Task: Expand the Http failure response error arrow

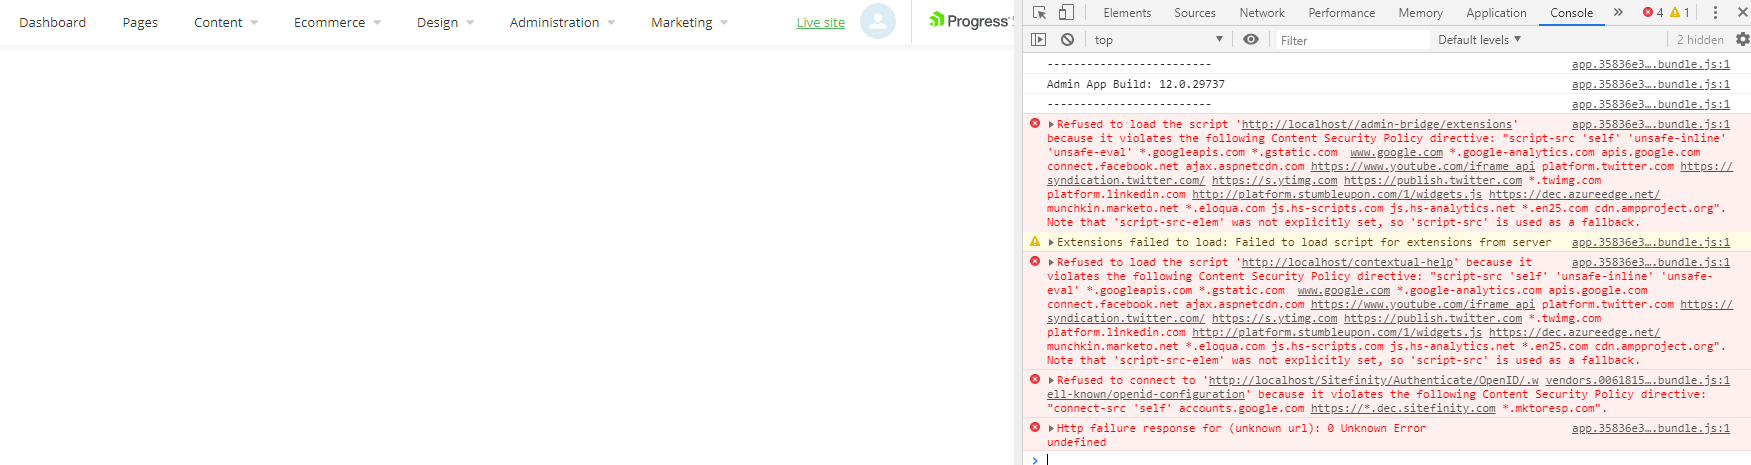Action: (1051, 429)
